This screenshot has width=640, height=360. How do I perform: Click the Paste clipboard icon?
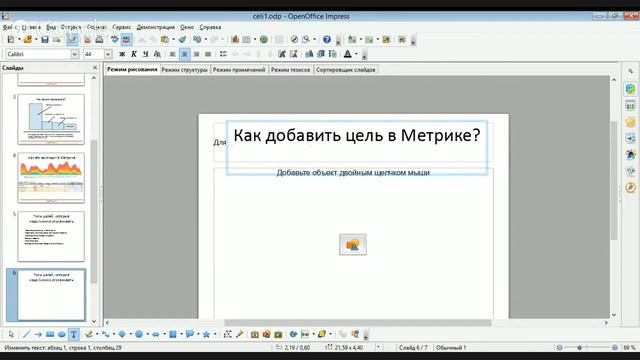coord(165,40)
